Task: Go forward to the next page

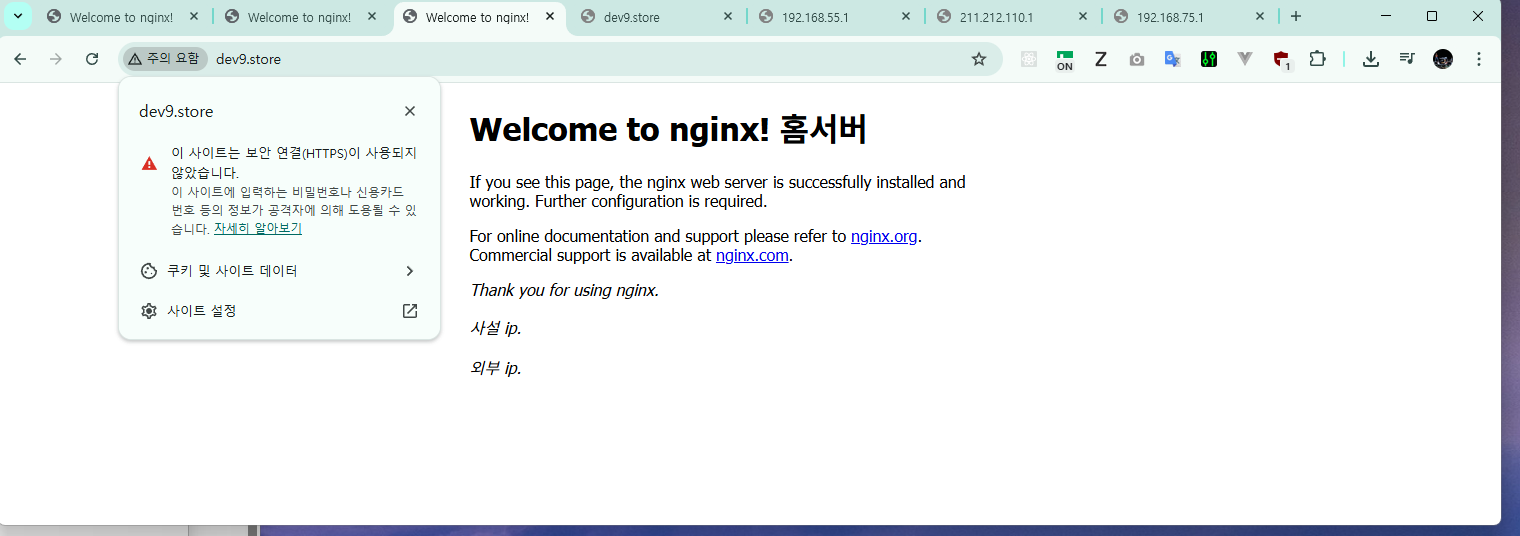Action: click(x=56, y=59)
